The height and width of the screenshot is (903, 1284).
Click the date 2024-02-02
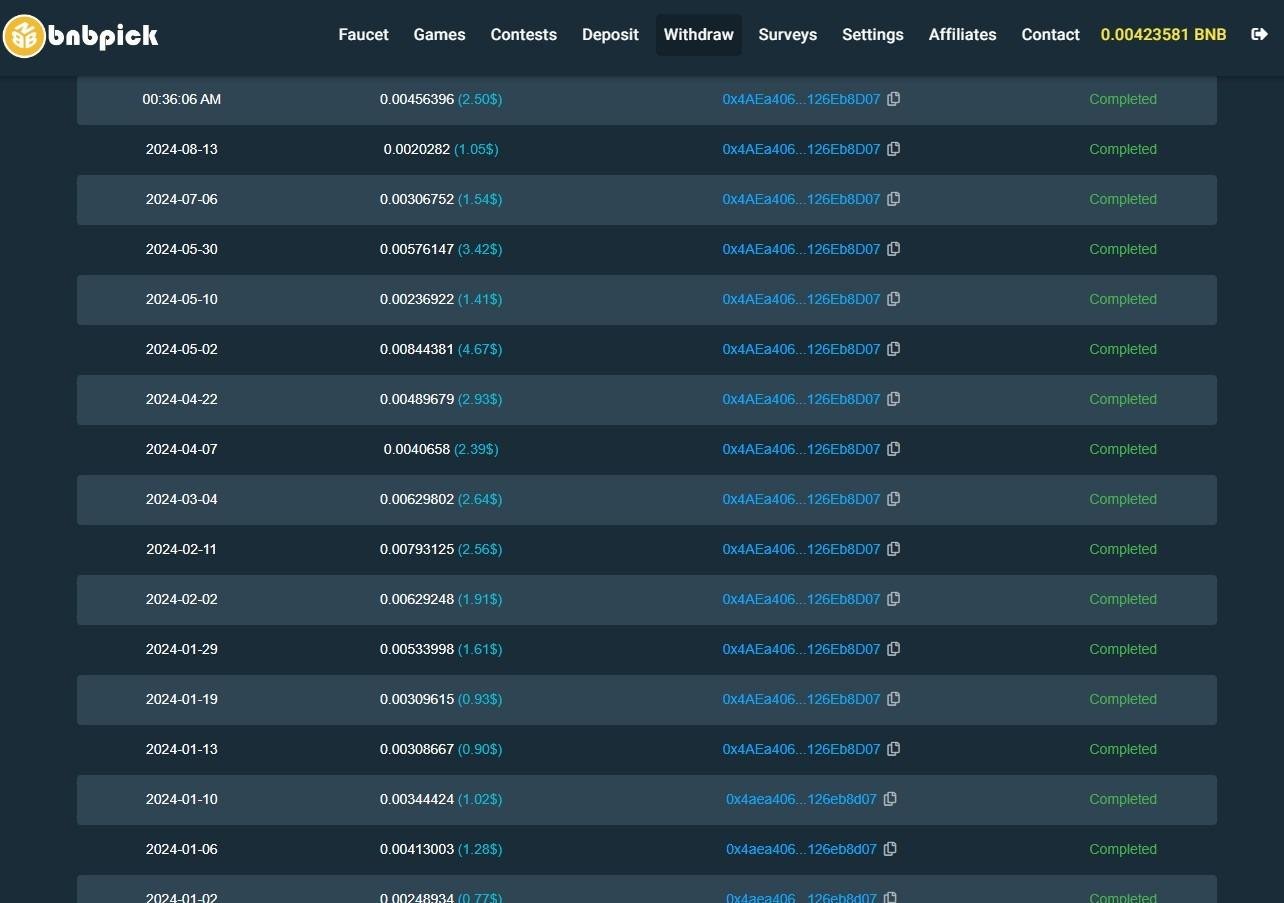coord(182,599)
